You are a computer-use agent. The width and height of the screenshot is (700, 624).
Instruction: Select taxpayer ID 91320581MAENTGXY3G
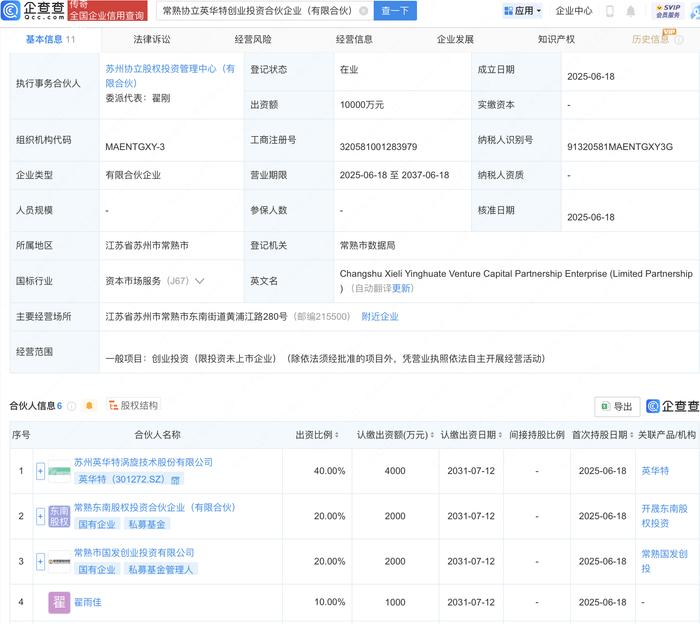click(x=620, y=147)
